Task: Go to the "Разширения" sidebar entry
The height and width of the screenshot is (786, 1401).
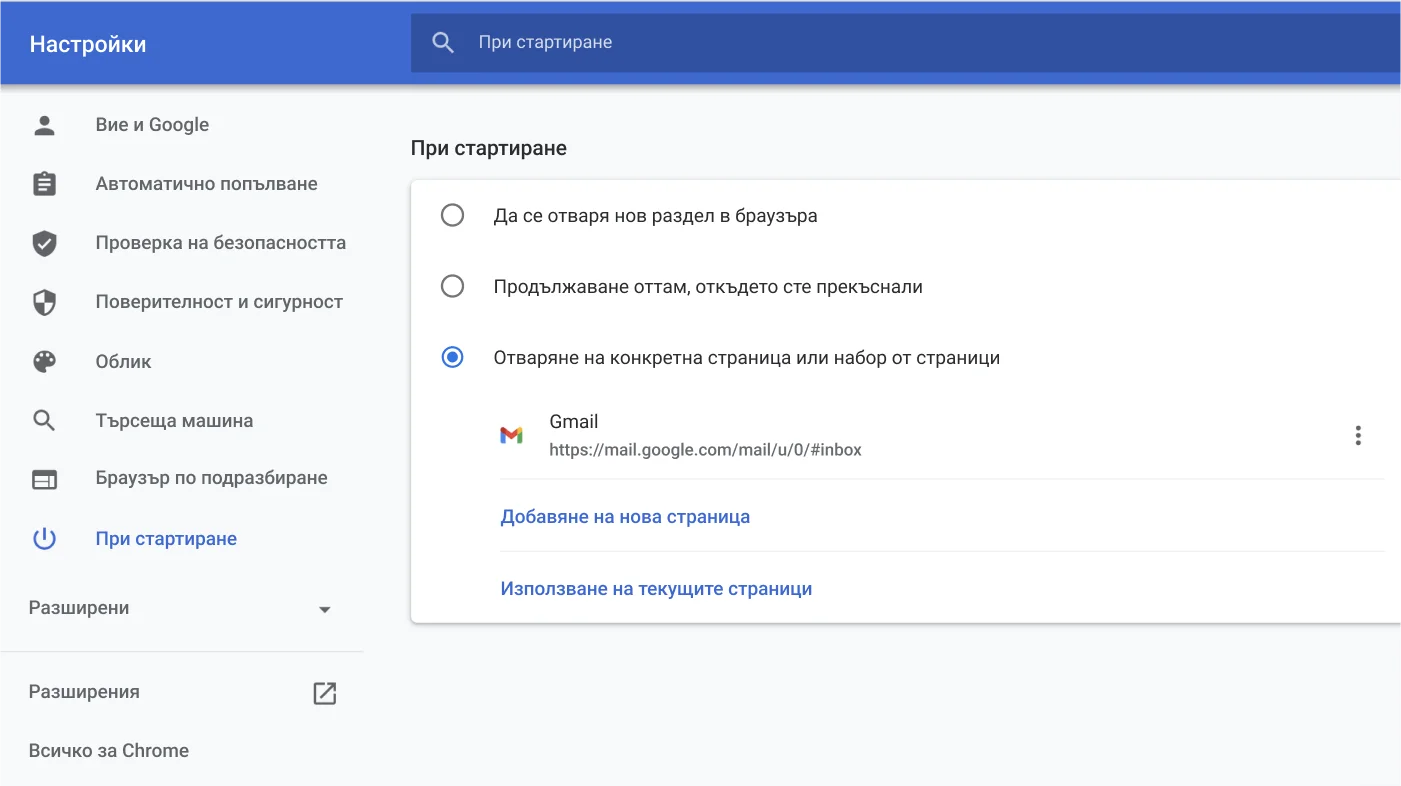Action: coord(84,691)
